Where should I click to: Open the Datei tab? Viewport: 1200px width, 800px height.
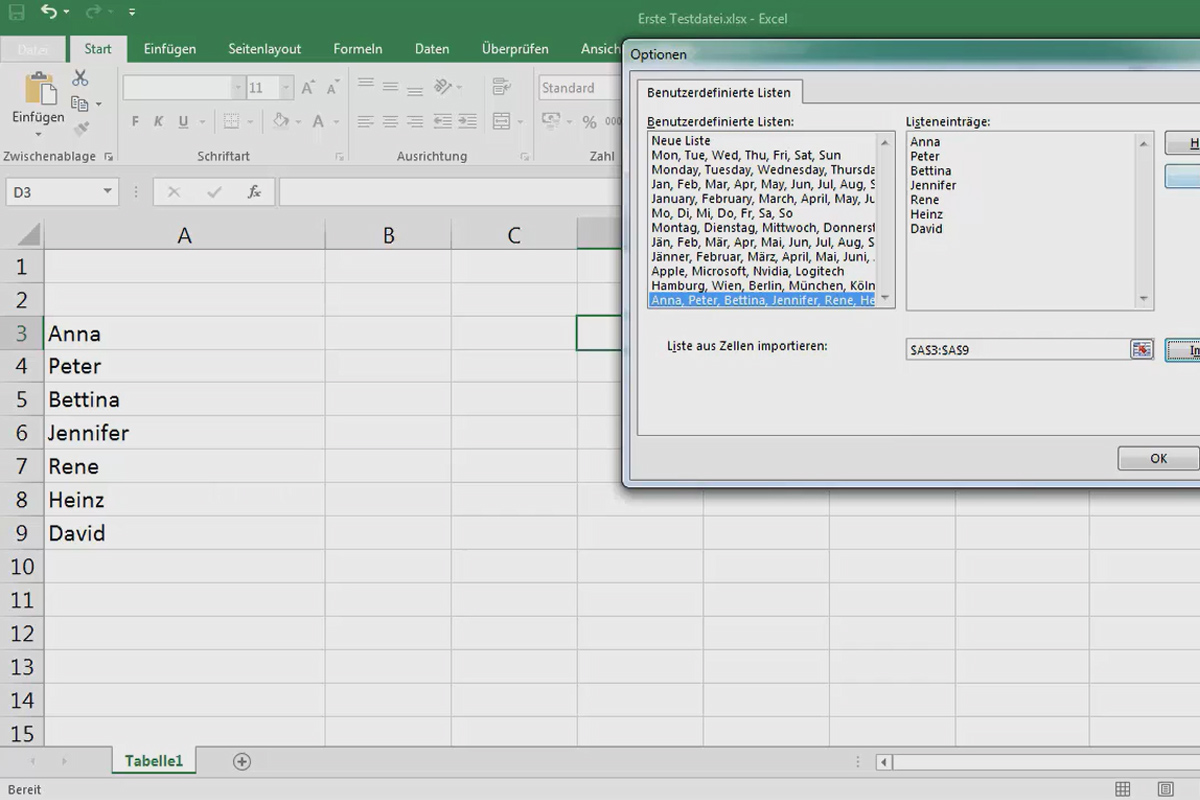coord(33,49)
